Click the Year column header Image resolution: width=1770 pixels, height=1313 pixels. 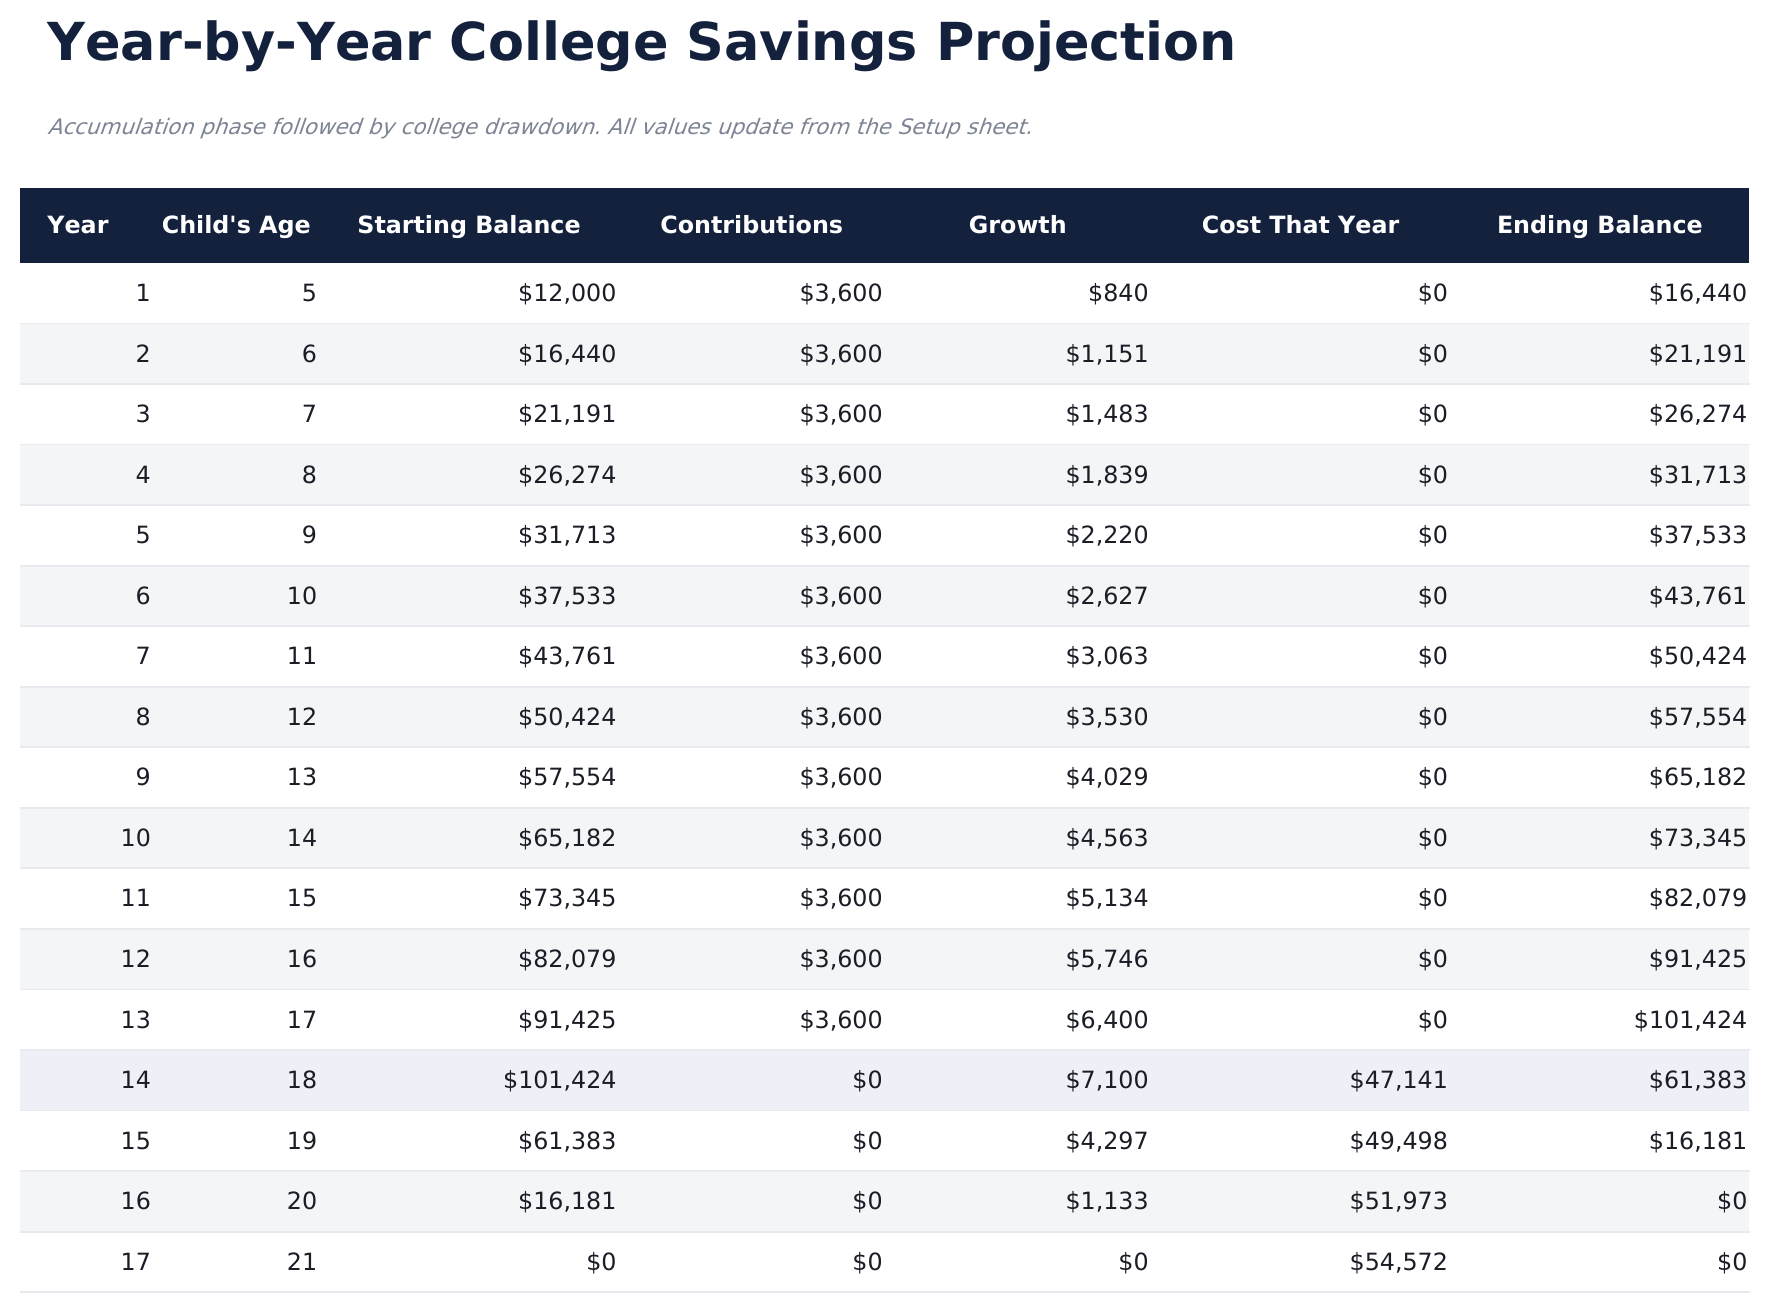pos(78,225)
